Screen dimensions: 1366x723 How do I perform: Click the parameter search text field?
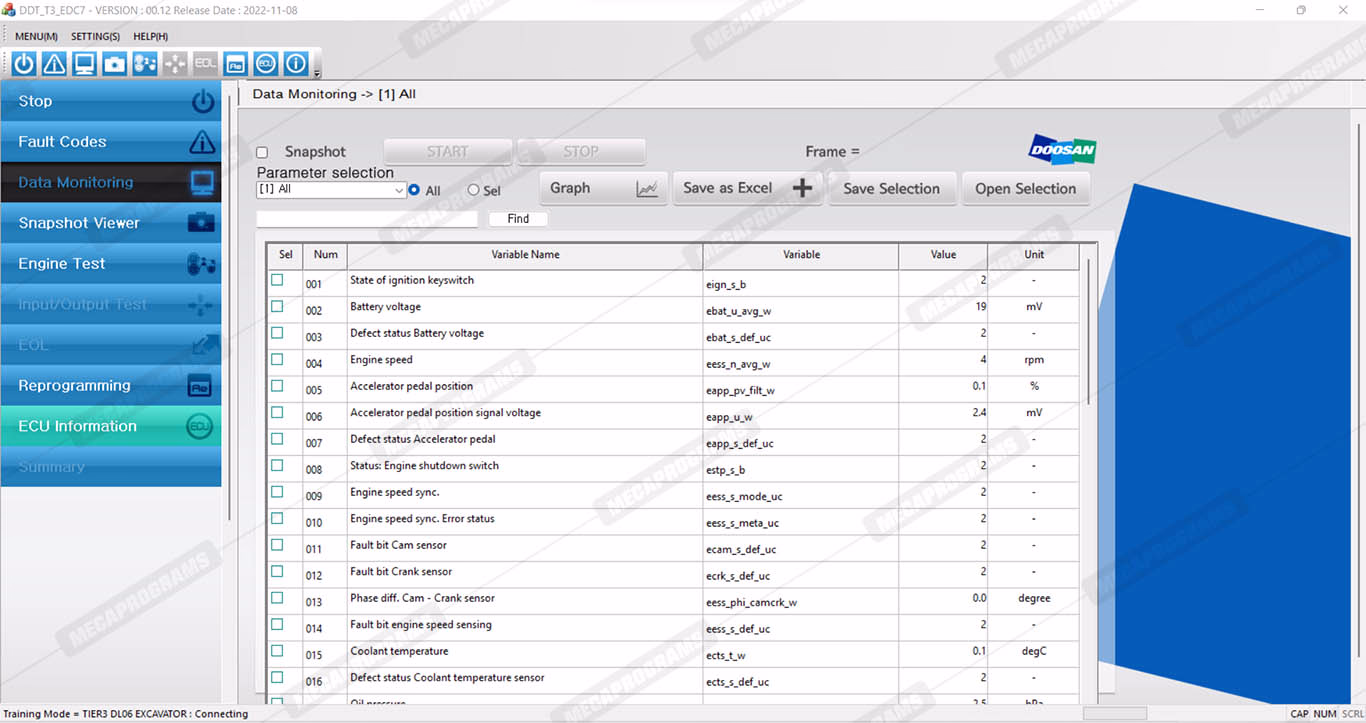click(367, 219)
